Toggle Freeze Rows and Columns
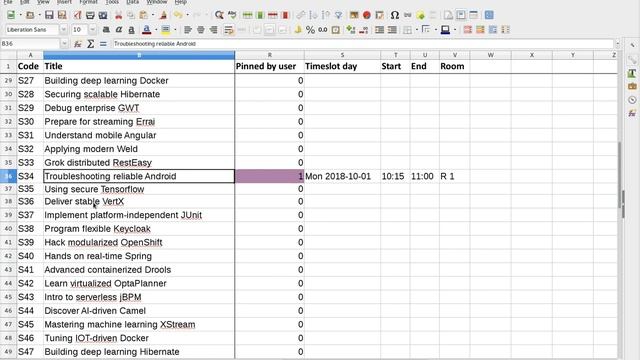 click(x=461, y=15)
